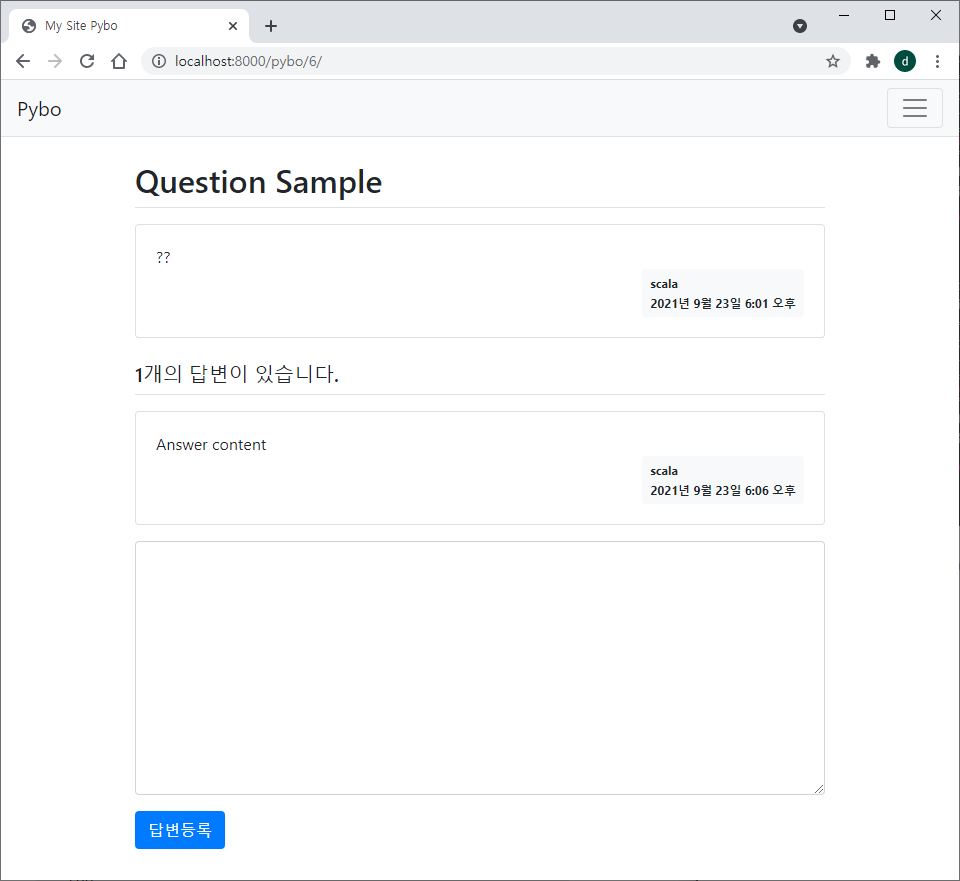Image resolution: width=960 pixels, height=881 pixels.
Task: Click the 'Answer content' text
Action: coord(211,444)
